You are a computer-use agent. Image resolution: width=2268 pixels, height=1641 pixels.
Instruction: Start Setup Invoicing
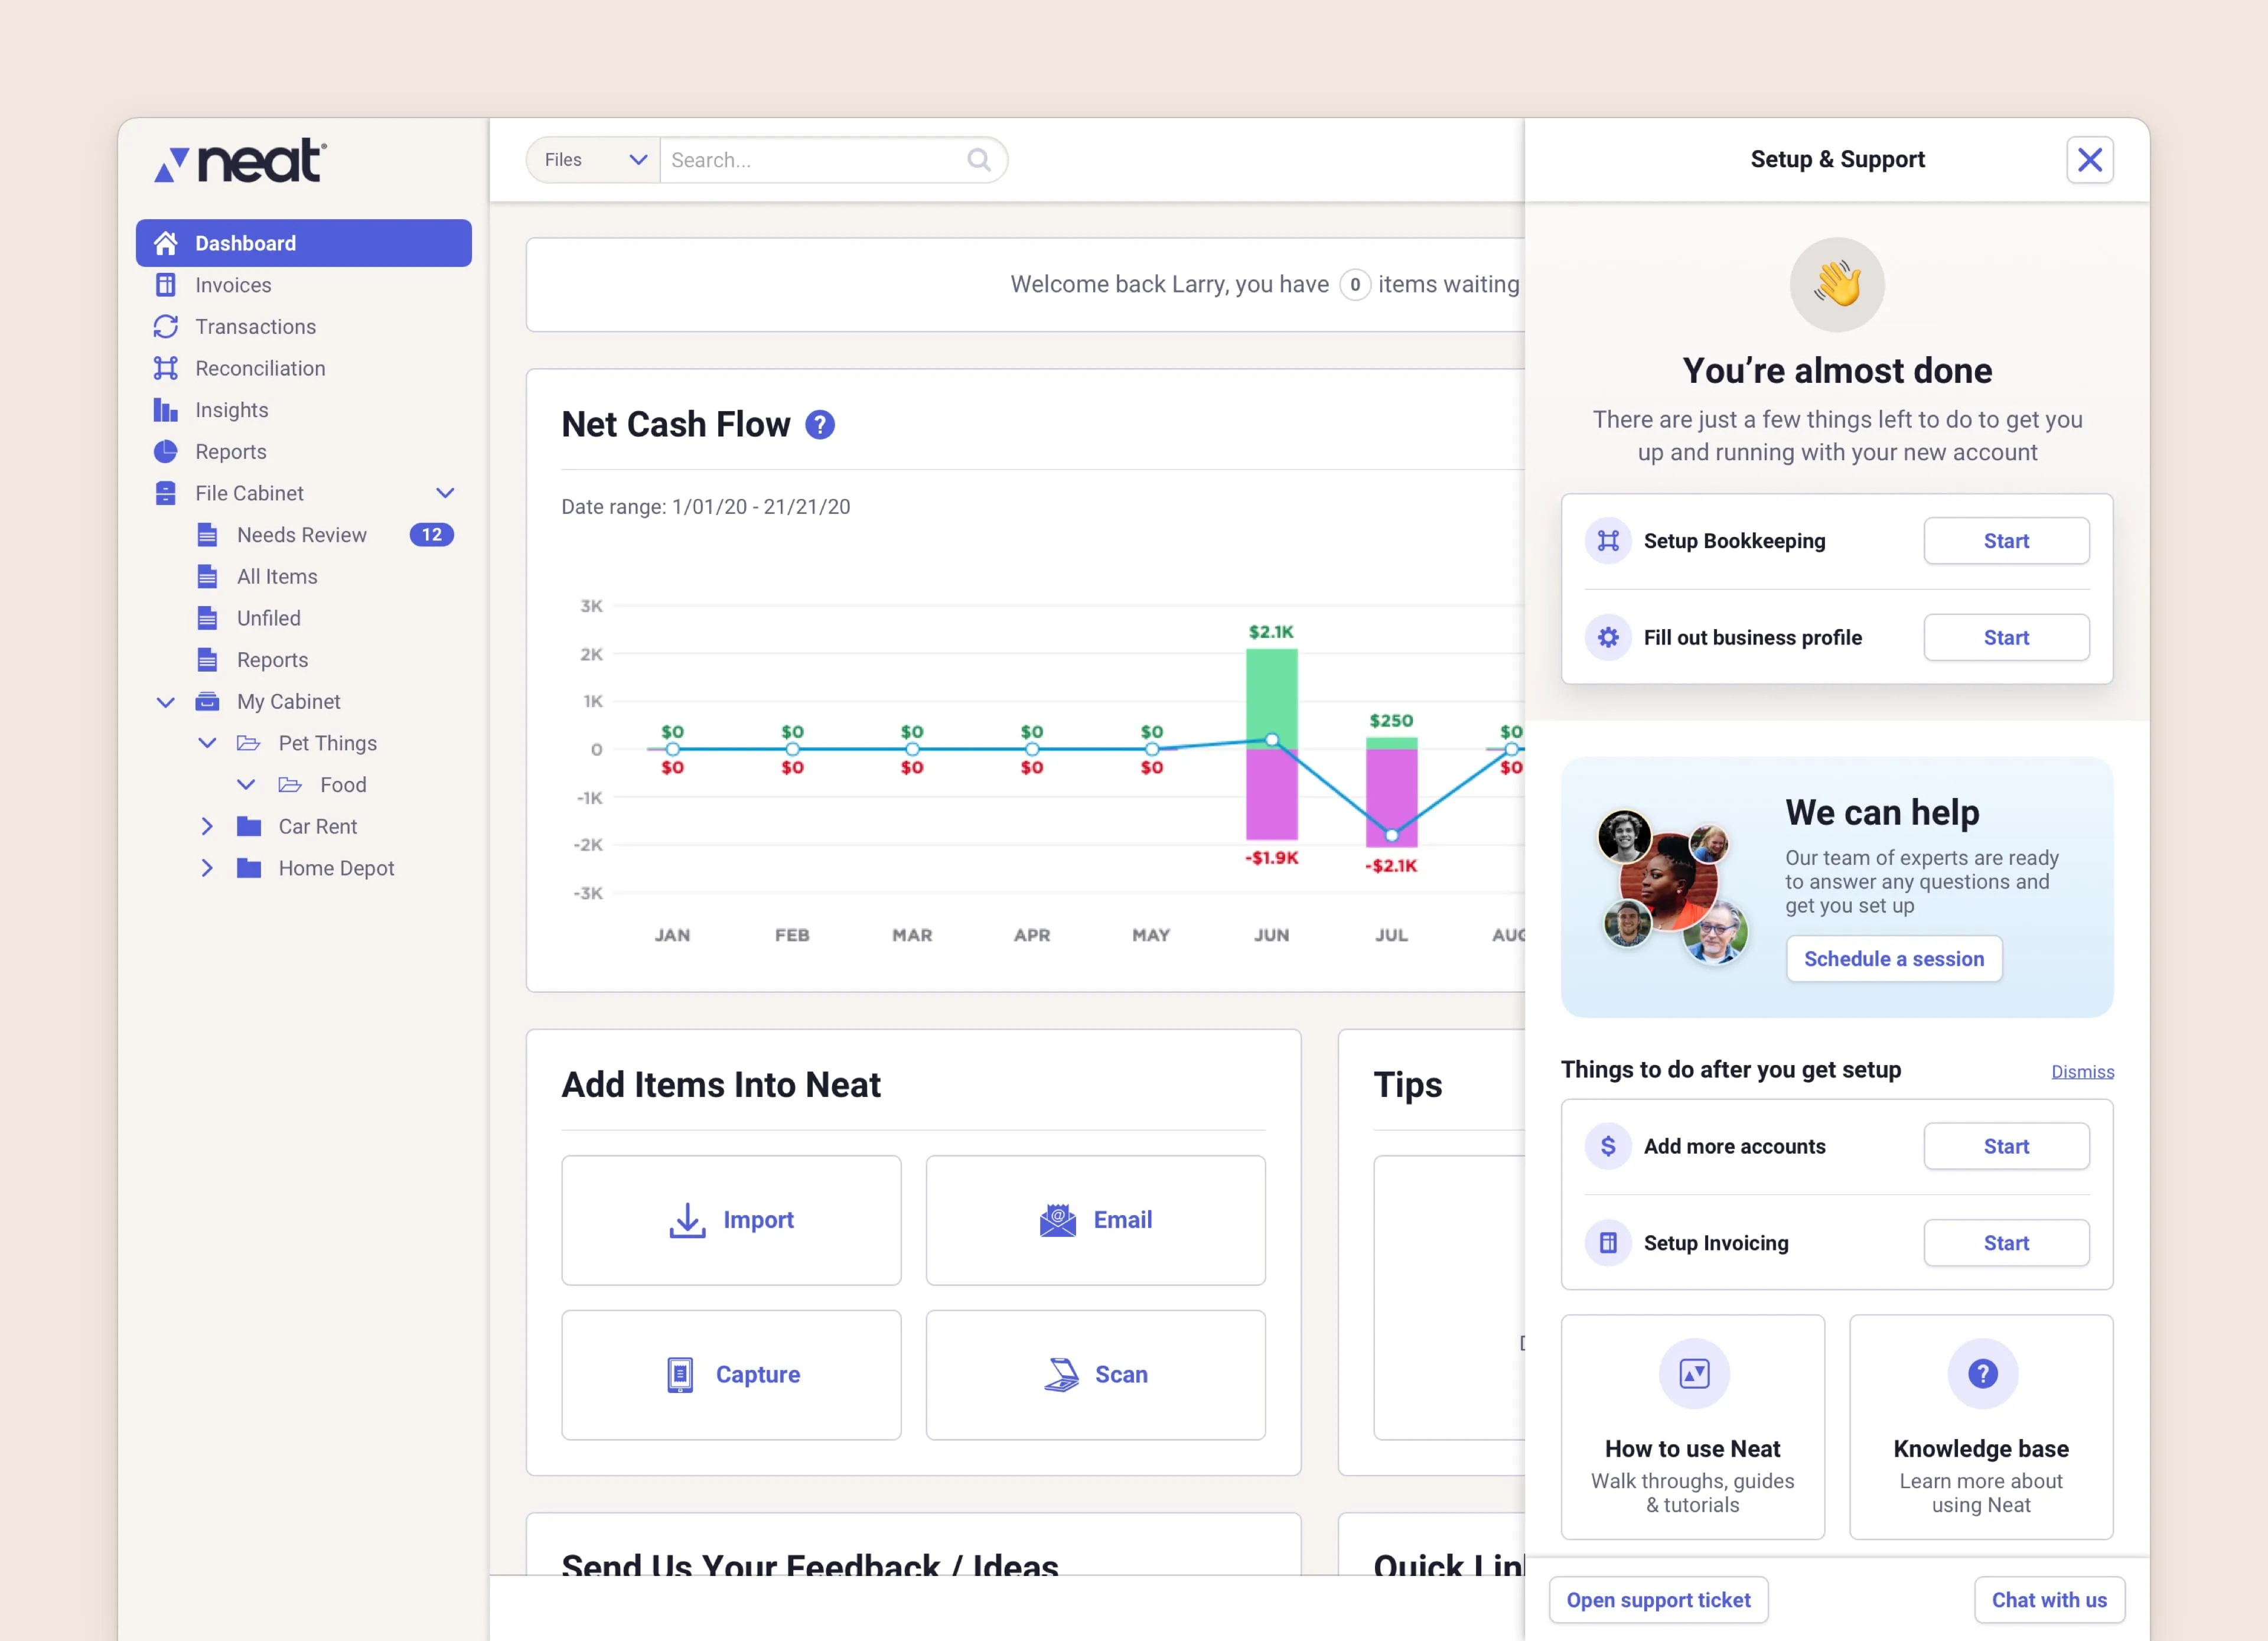coord(2006,1243)
